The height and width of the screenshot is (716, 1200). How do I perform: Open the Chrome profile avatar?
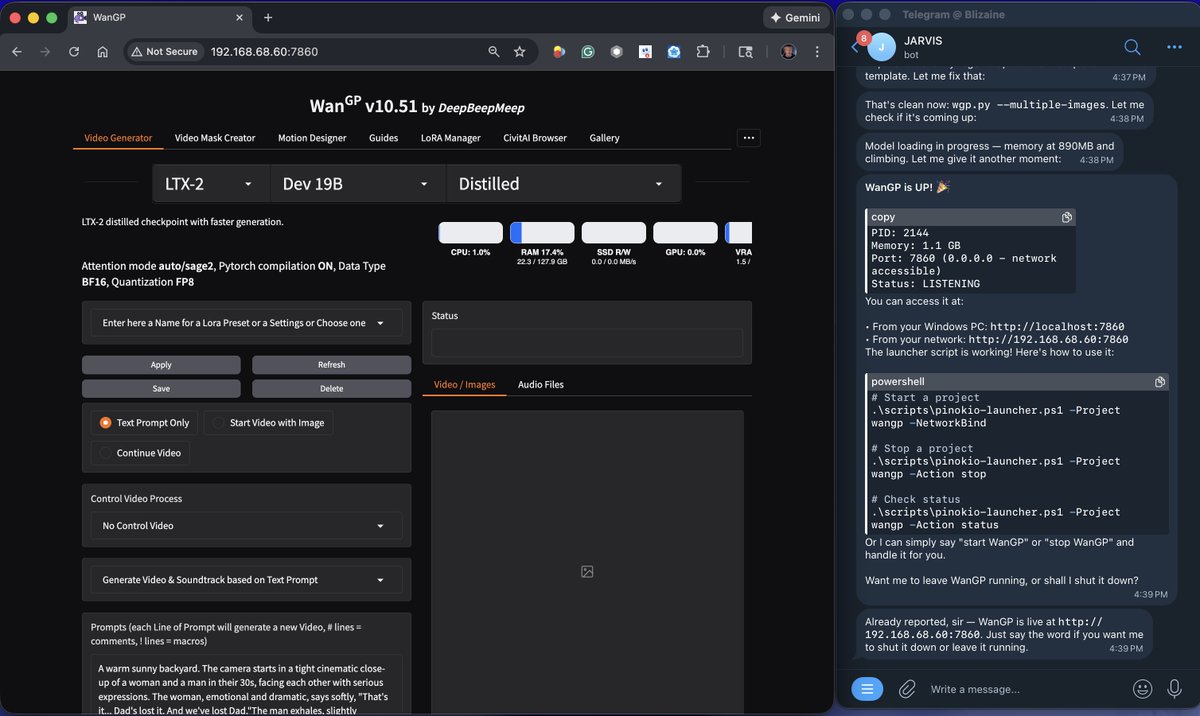point(788,51)
